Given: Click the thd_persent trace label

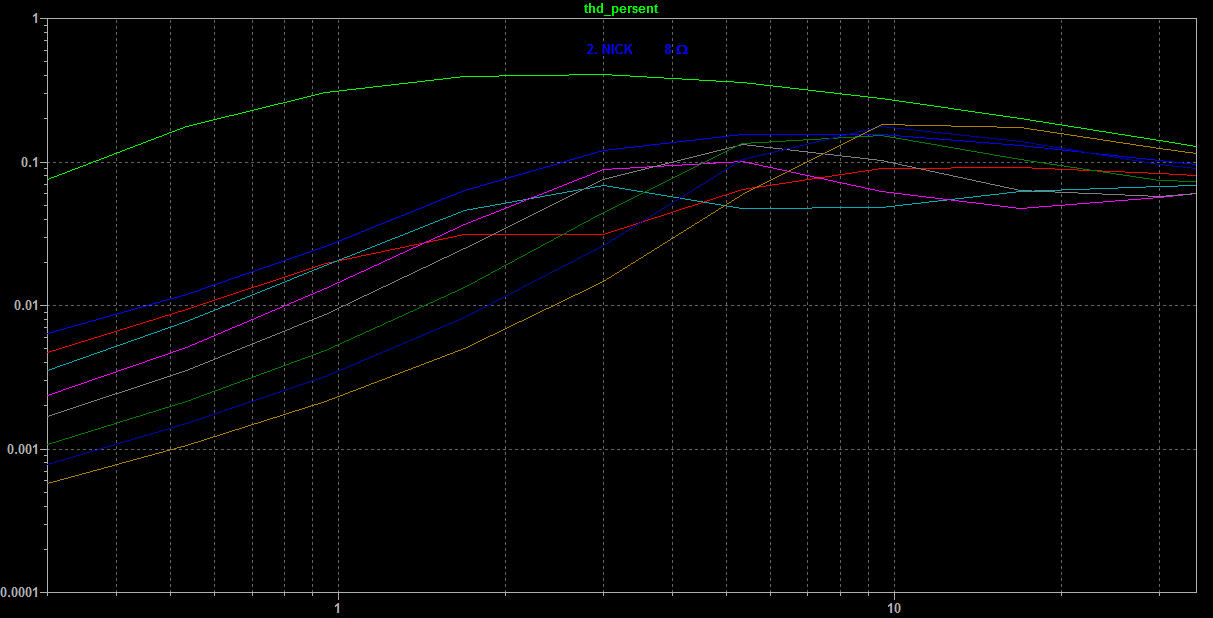Looking at the screenshot, I should click(620, 8).
